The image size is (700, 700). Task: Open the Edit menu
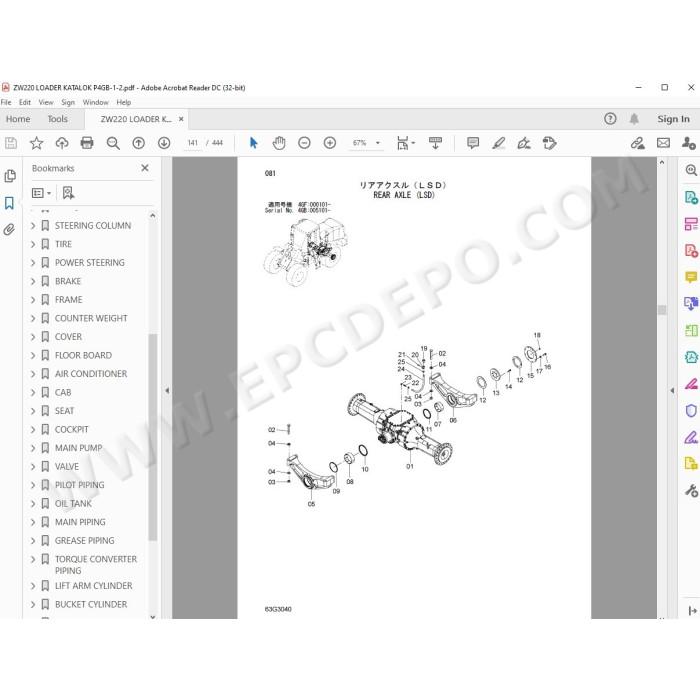tap(25, 102)
